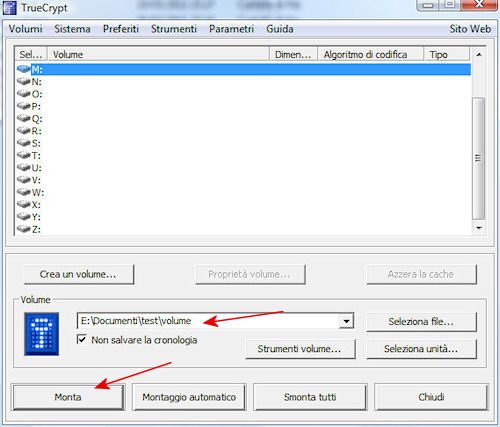The width and height of the screenshot is (500, 427).
Task: Open the volume path dropdown arrow
Action: pyautogui.click(x=347, y=321)
